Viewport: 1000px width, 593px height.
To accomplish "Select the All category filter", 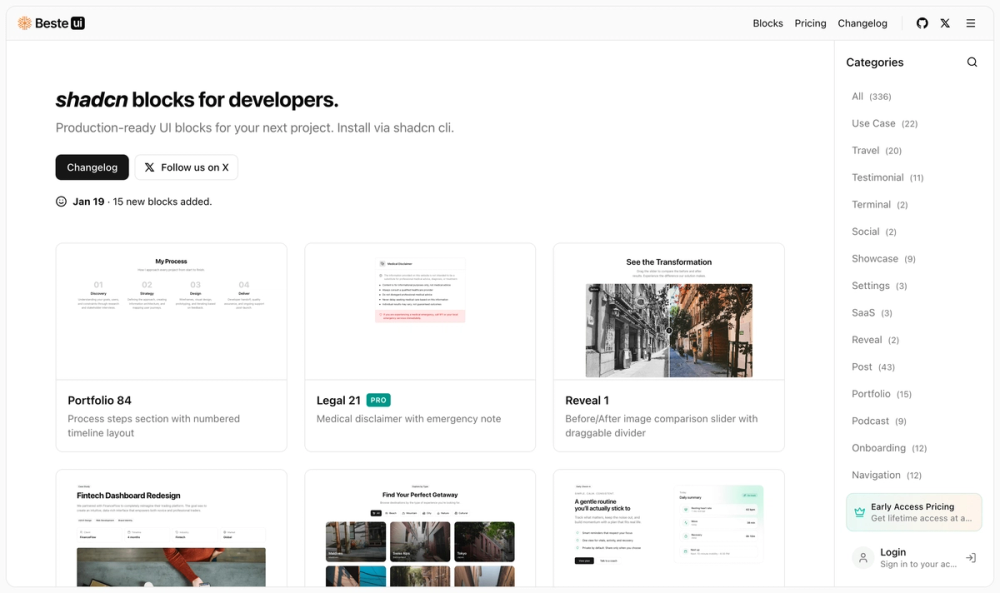I will pyautogui.click(x=857, y=96).
